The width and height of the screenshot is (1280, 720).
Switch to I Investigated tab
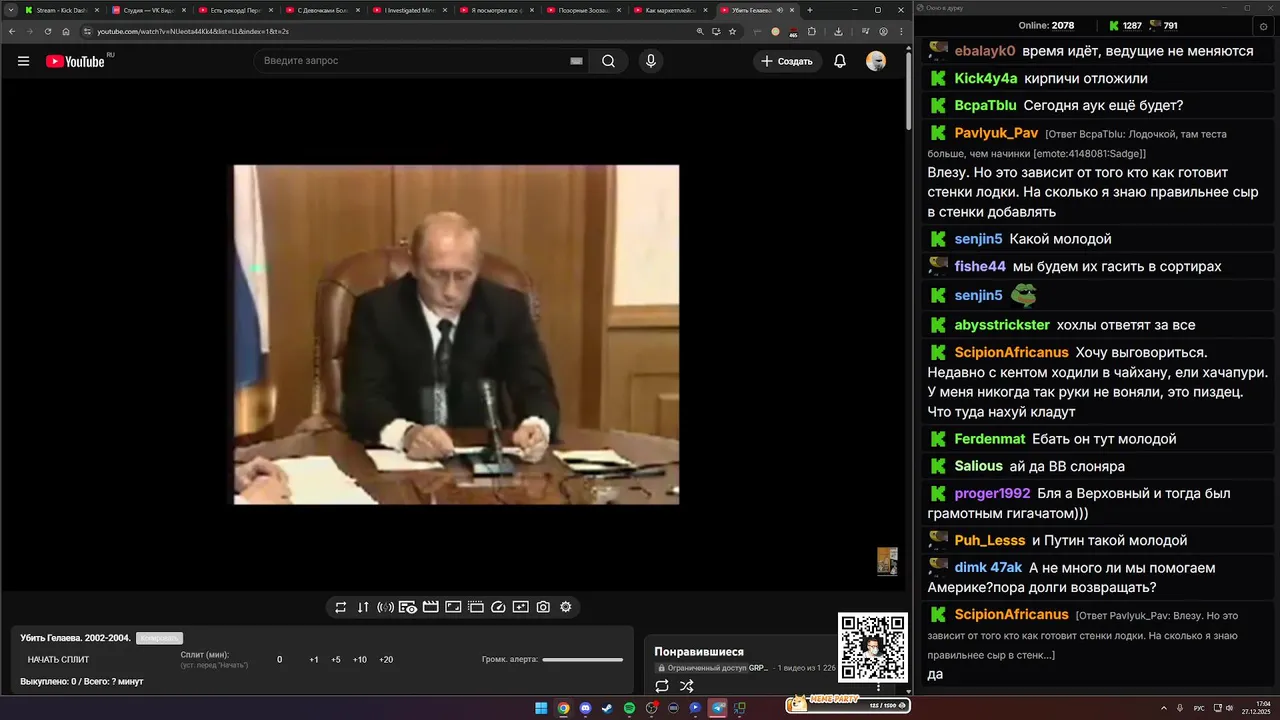click(x=409, y=10)
